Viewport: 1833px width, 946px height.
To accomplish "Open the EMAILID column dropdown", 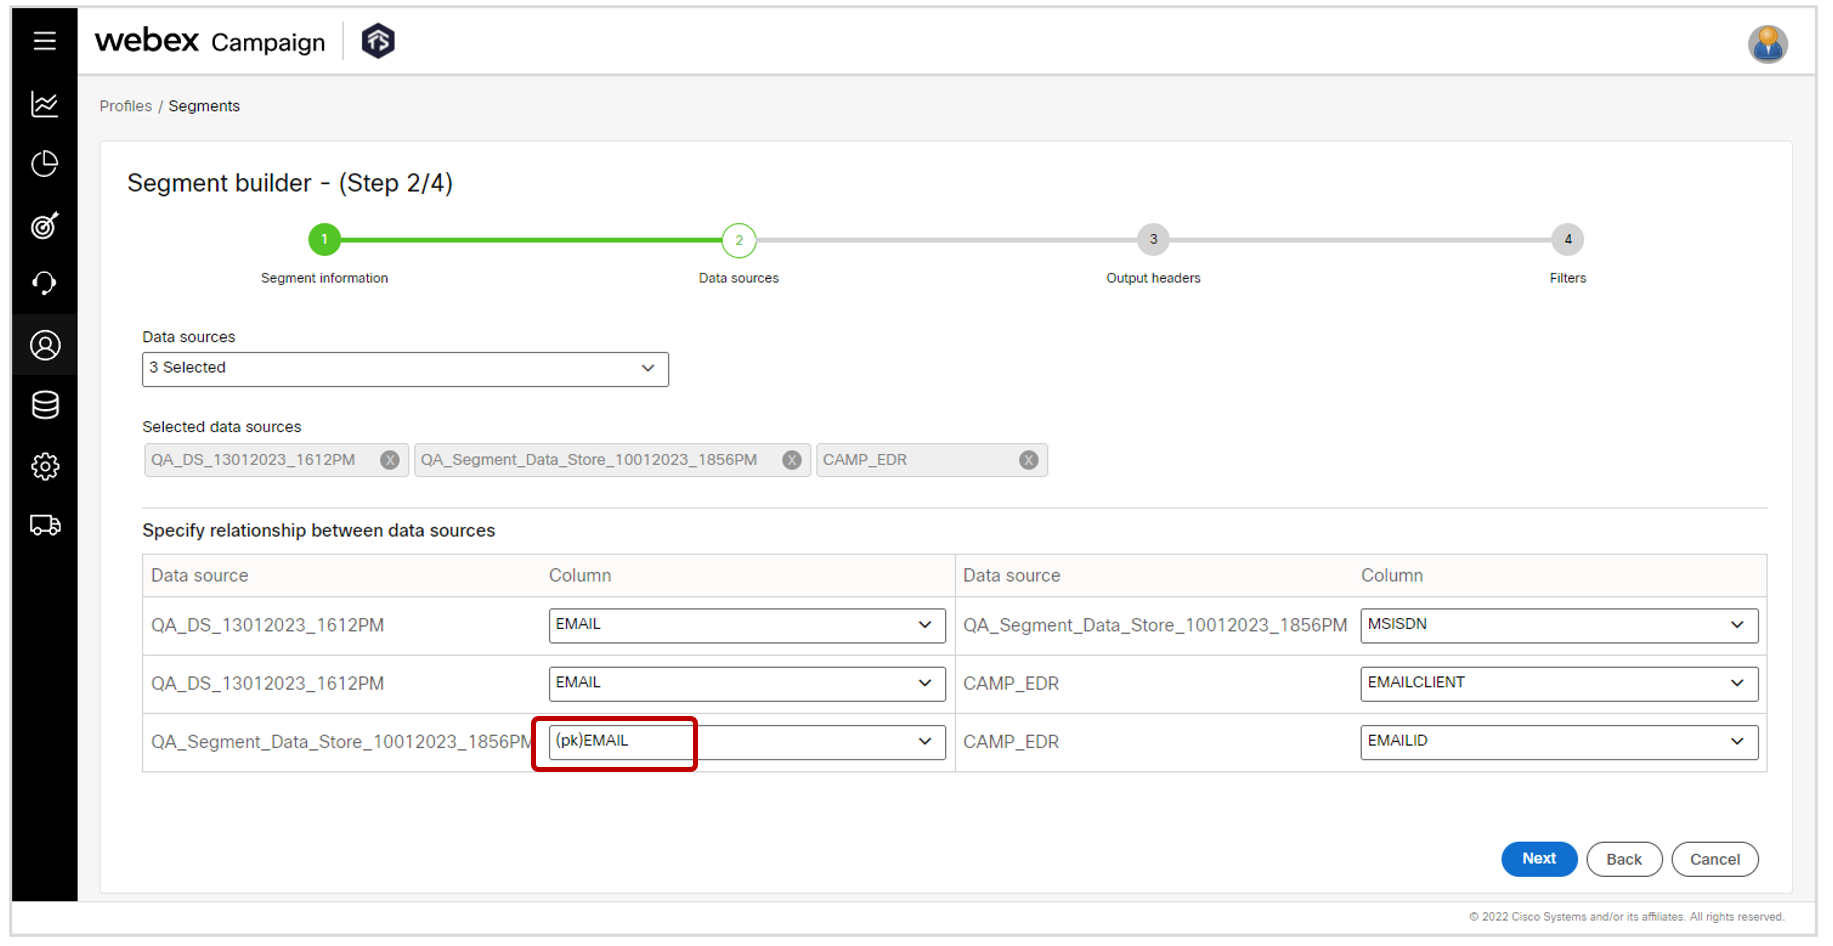I will 1559,742.
